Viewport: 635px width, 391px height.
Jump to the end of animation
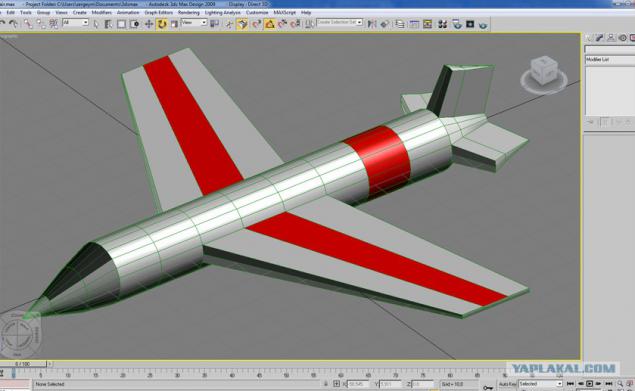608,383
